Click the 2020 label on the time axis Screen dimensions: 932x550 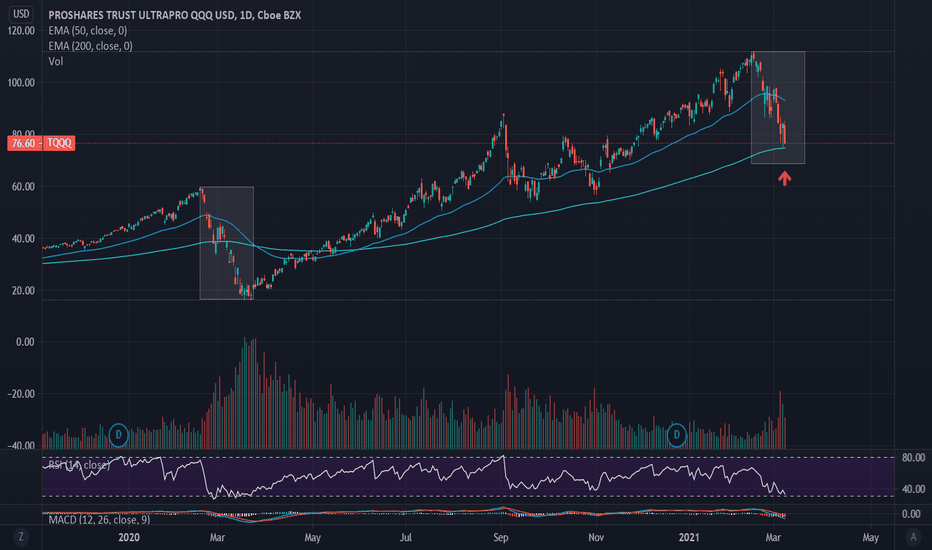[129, 537]
